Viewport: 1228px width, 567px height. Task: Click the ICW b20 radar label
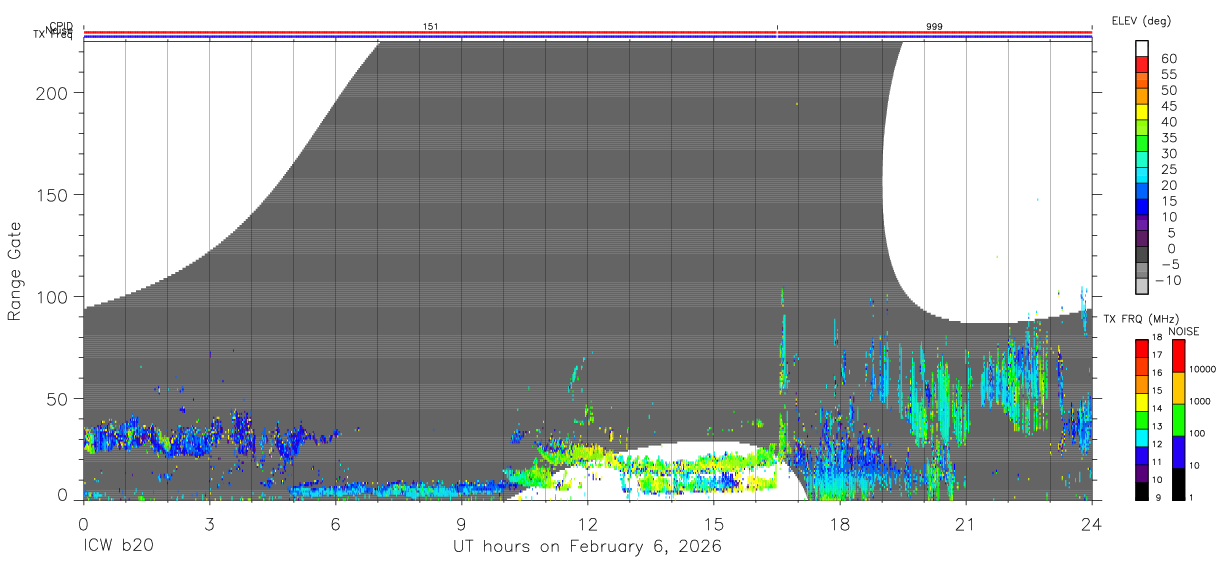click(x=118, y=547)
